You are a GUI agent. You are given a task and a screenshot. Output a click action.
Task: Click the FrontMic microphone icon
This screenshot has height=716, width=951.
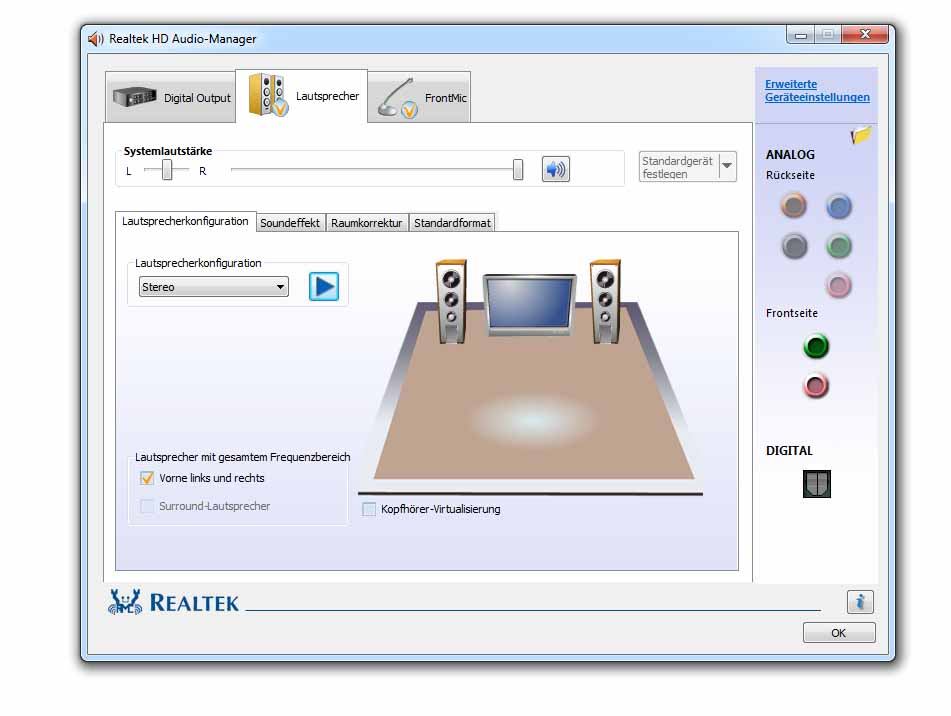click(x=397, y=98)
